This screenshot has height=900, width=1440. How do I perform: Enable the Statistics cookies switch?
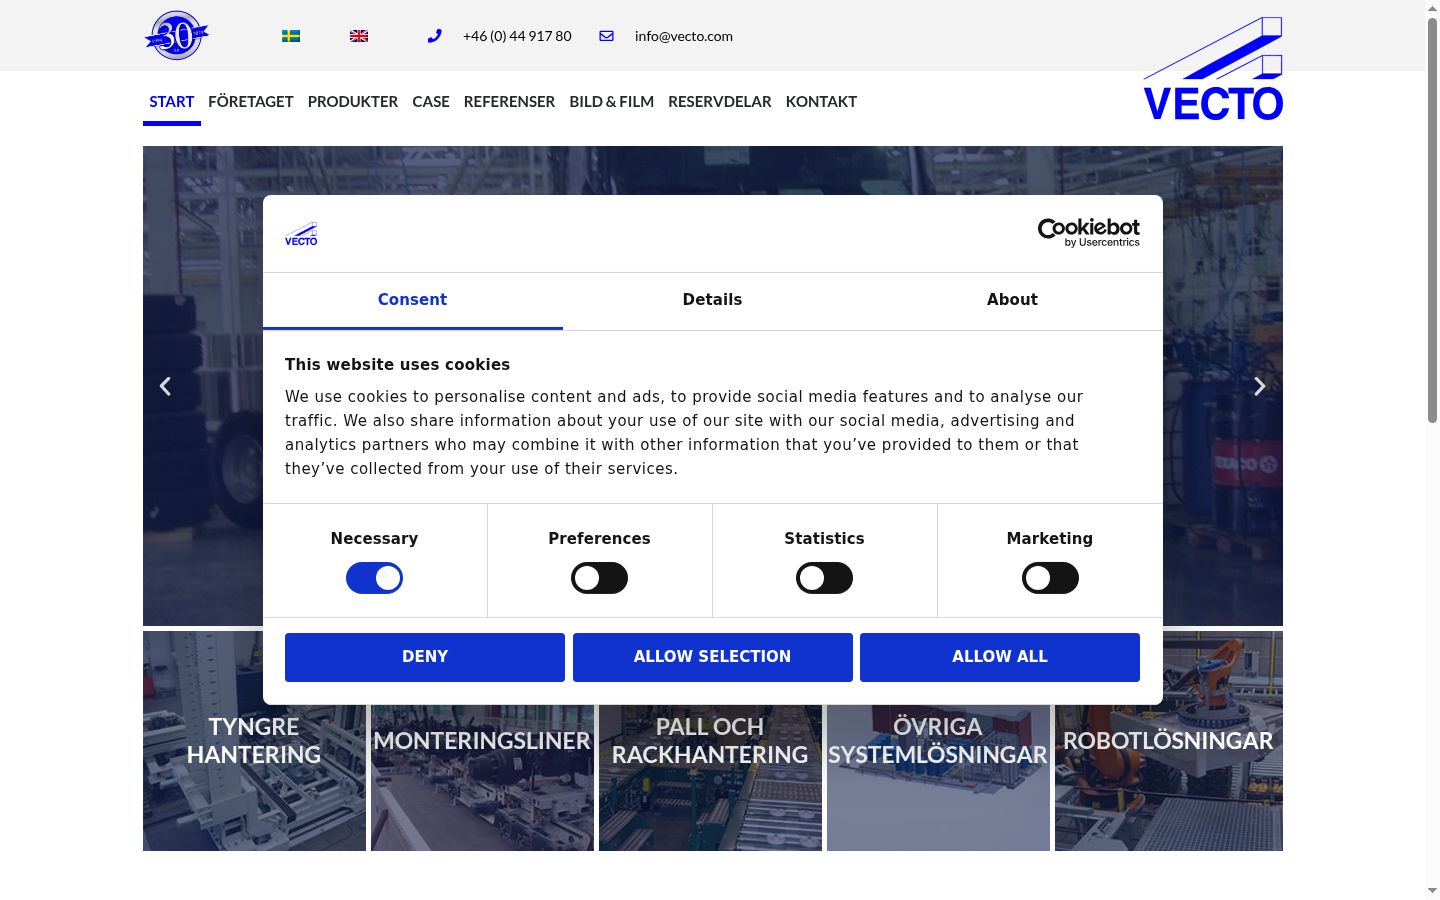pyautogui.click(x=824, y=578)
